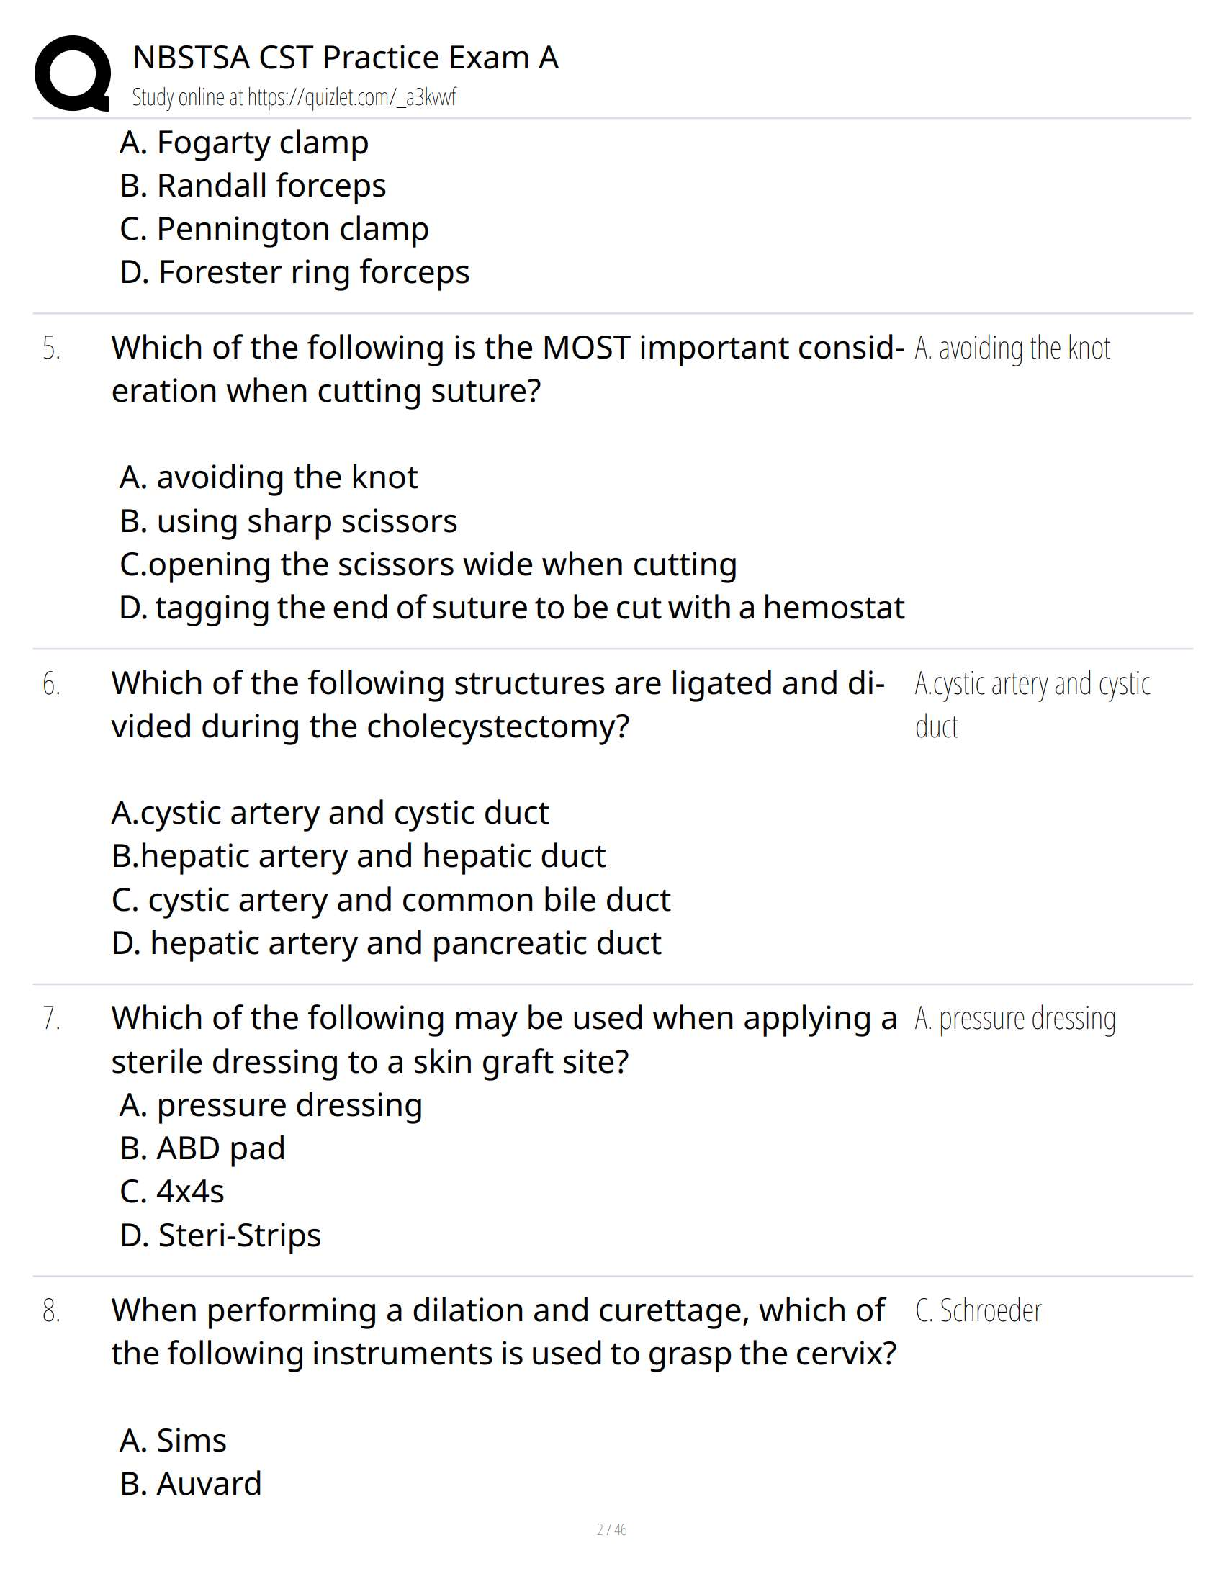The height and width of the screenshot is (1584, 1224).
Task: Choose option B. Auvard
Action: [190, 1483]
